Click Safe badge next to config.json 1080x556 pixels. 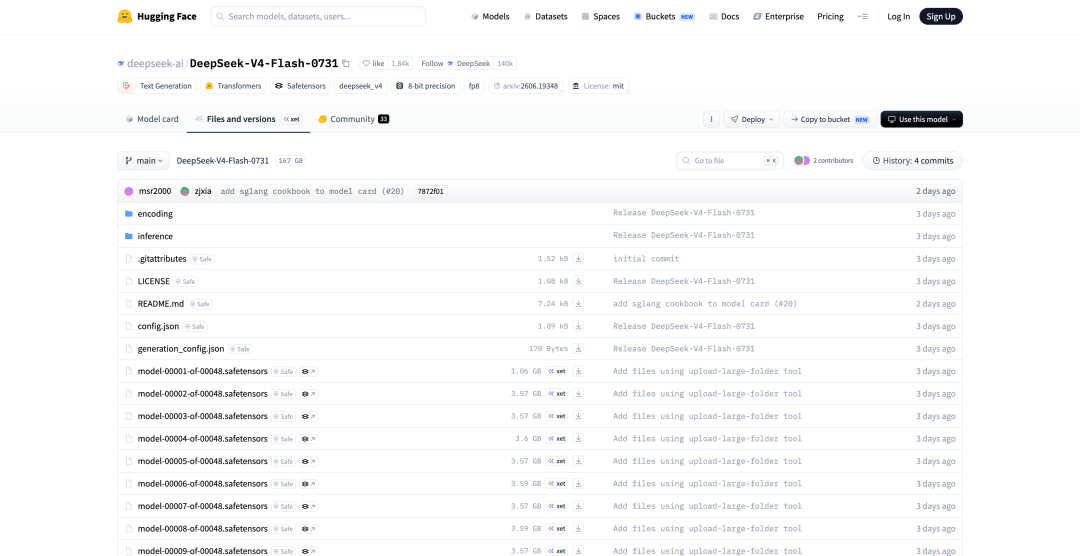coord(194,327)
